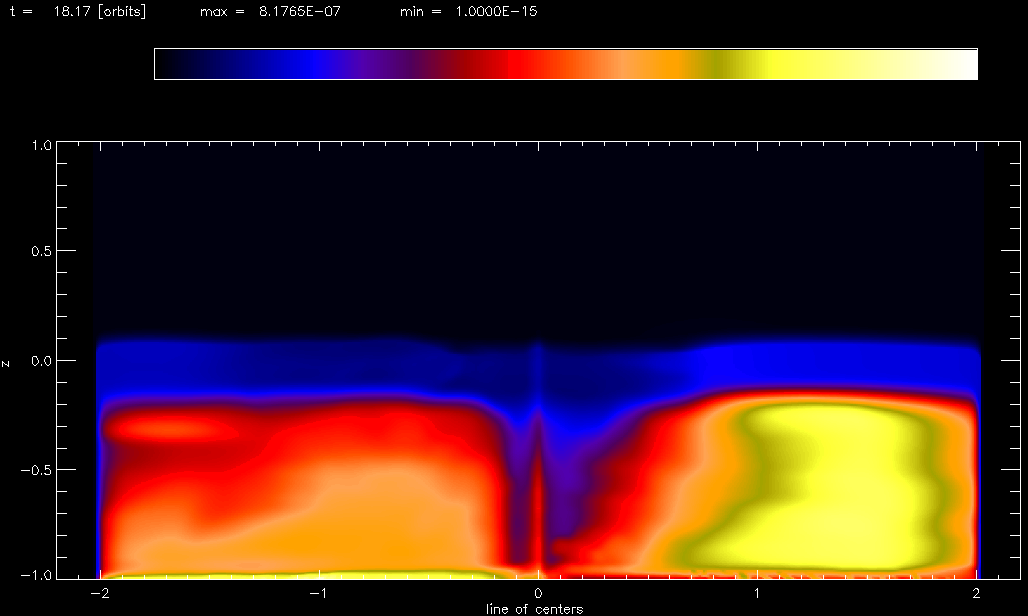
Task: Click the 1.0 tick label on the z axis
Action: 39,145
